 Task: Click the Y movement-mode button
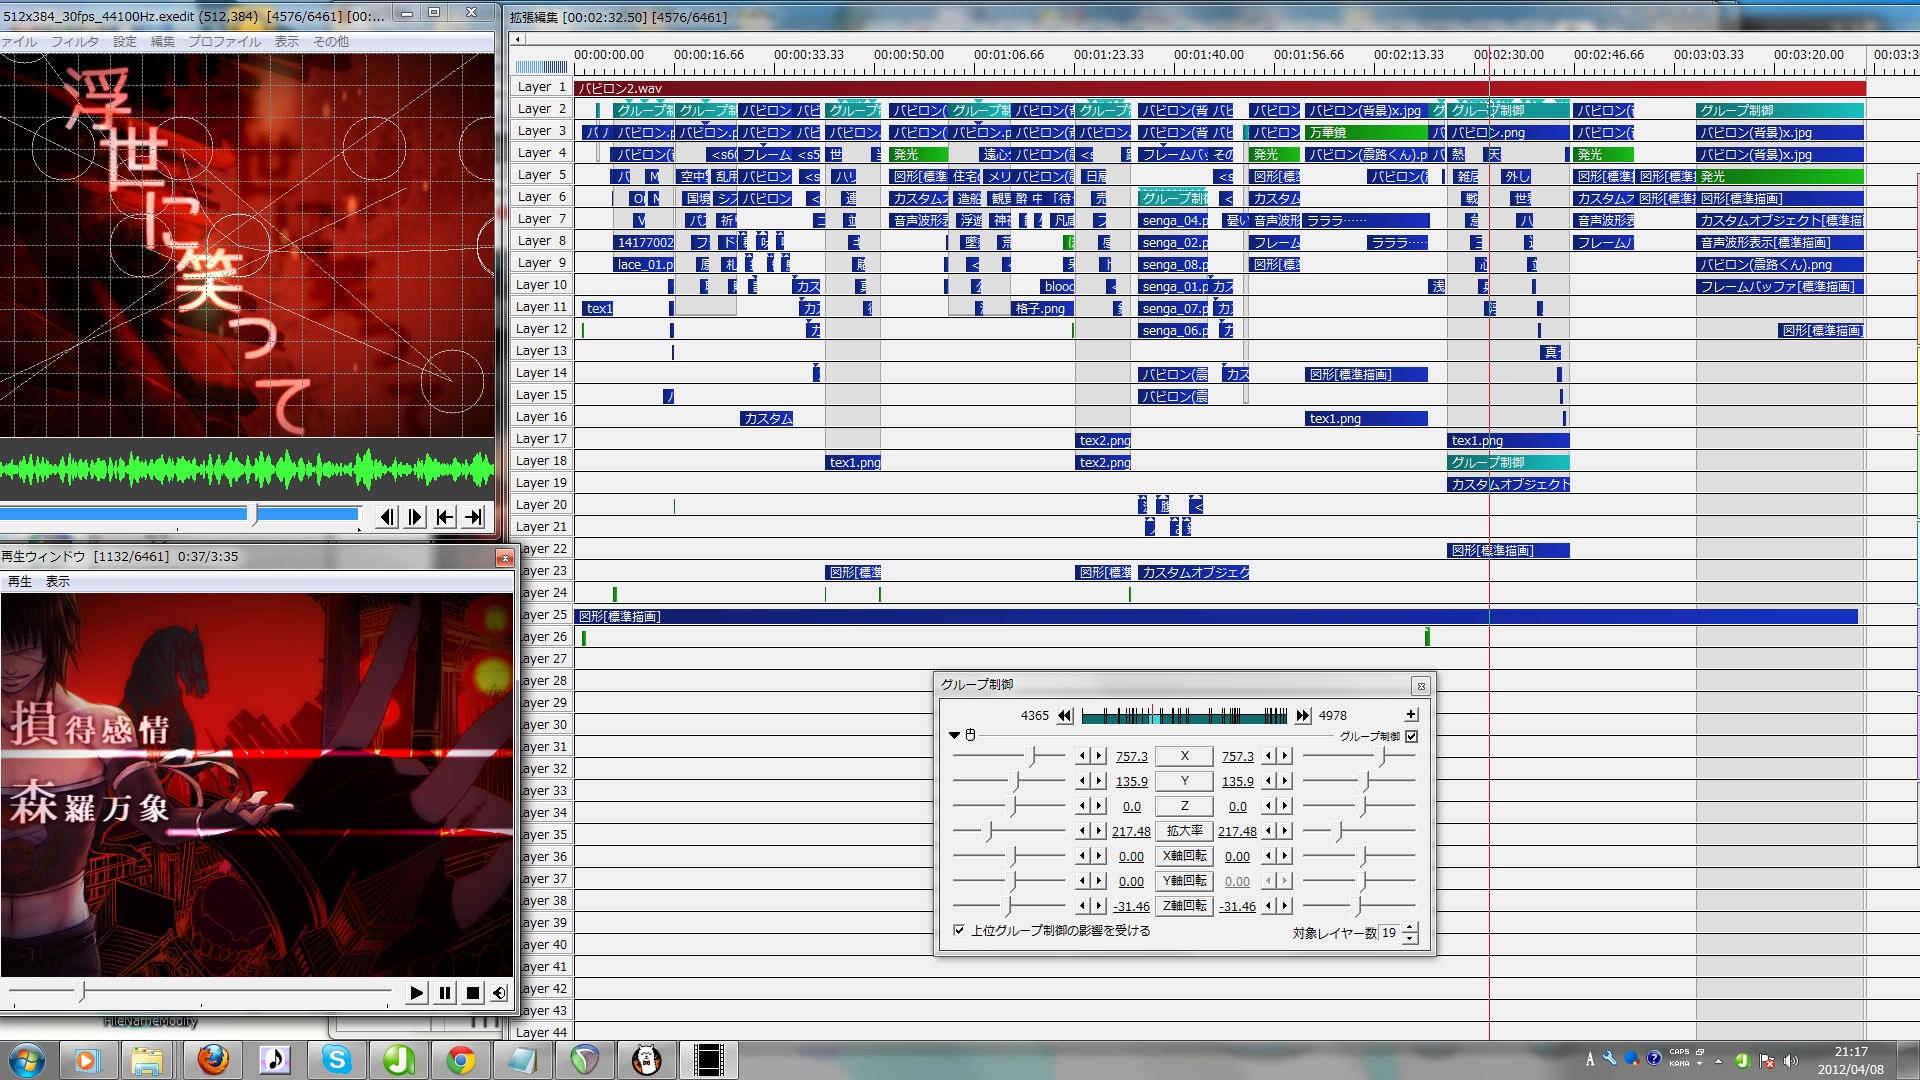click(1184, 781)
